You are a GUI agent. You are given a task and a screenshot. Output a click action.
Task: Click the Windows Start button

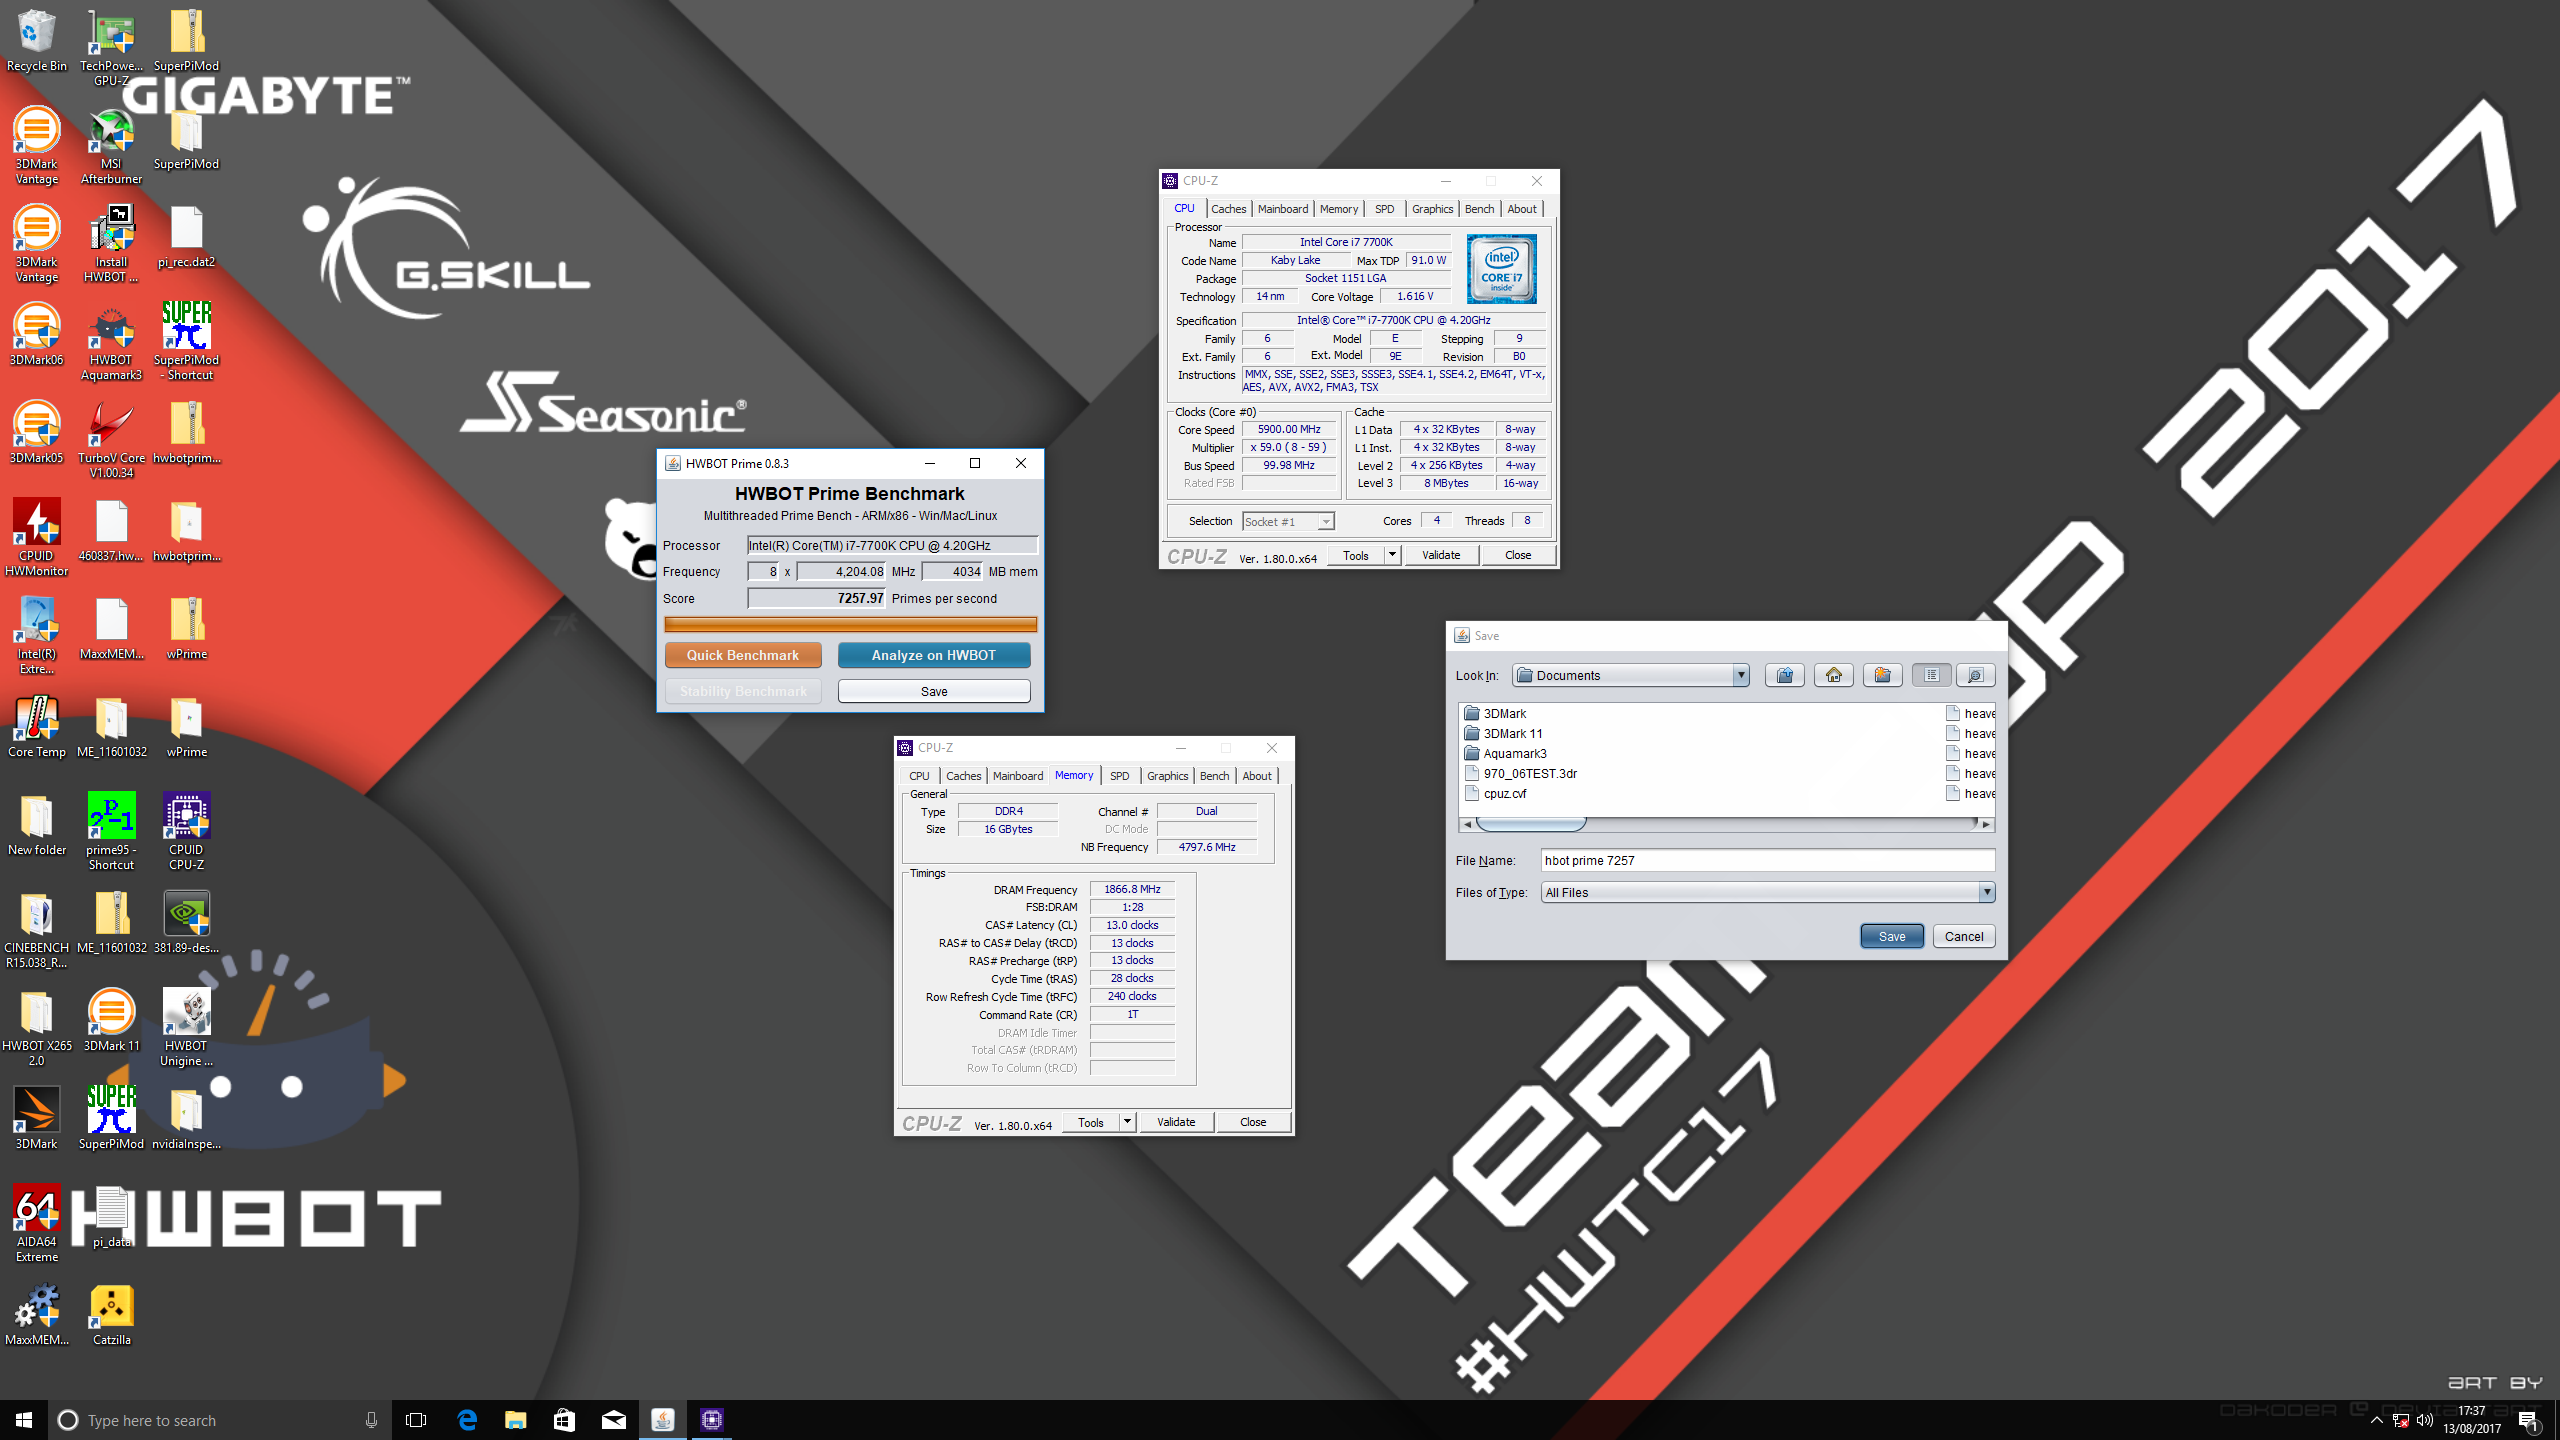[24, 1420]
